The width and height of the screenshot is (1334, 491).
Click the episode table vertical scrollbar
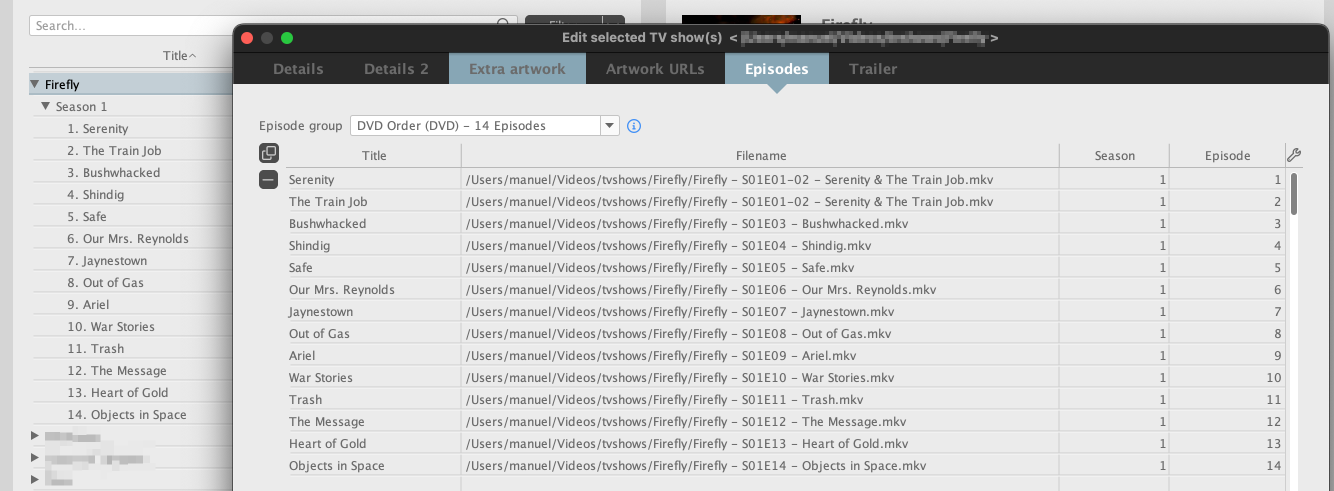click(1293, 194)
